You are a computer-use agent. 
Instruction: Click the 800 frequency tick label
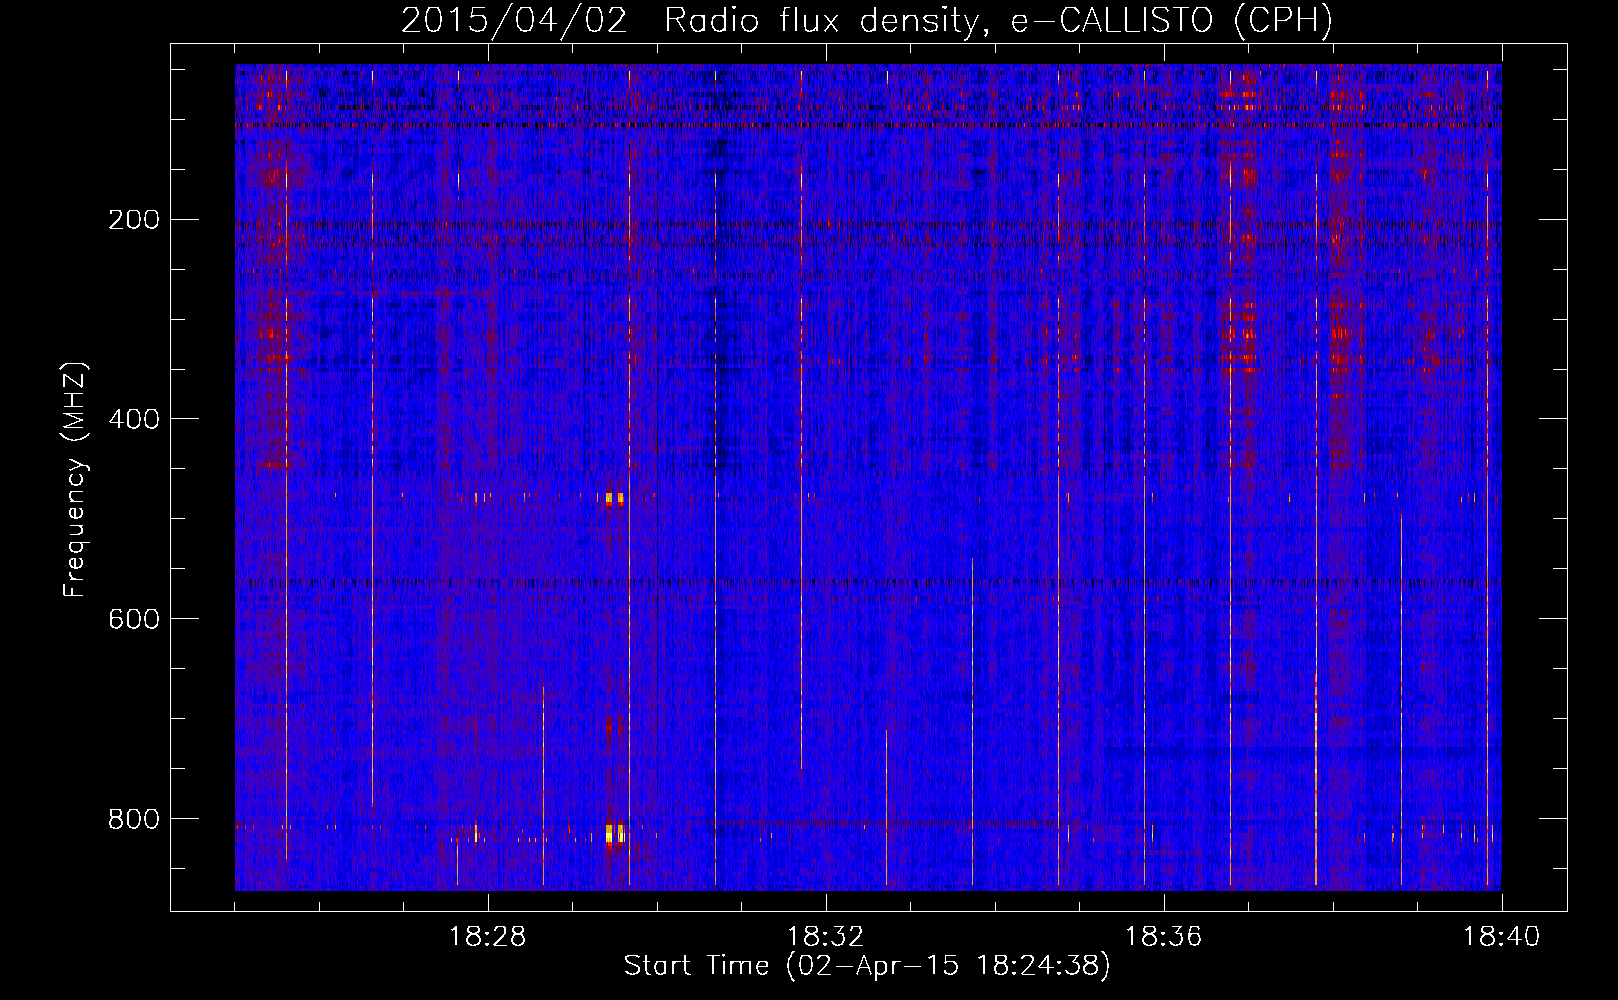(134, 819)
